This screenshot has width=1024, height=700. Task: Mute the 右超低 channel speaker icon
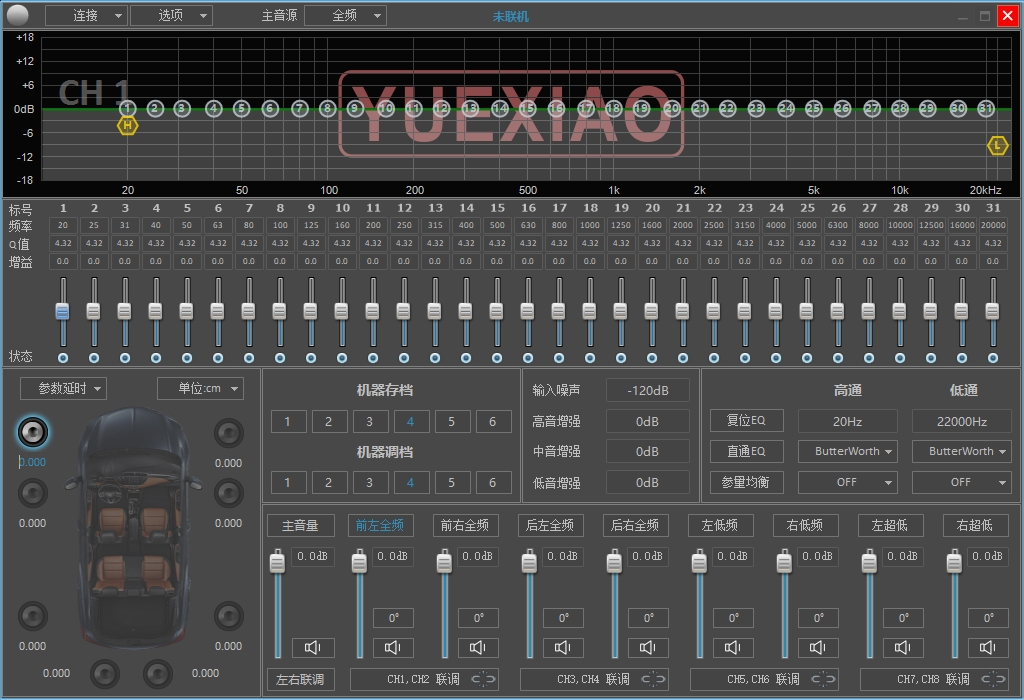[987, 647]
